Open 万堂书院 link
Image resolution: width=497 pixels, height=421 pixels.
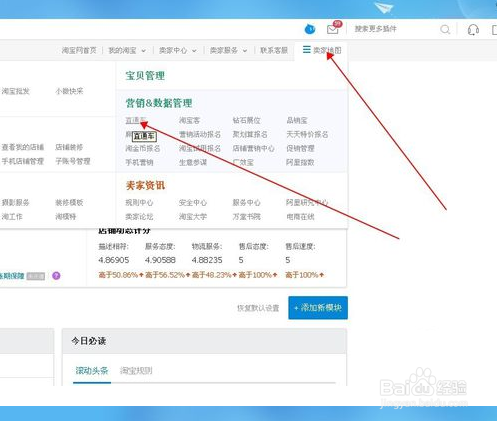(246, 217)
